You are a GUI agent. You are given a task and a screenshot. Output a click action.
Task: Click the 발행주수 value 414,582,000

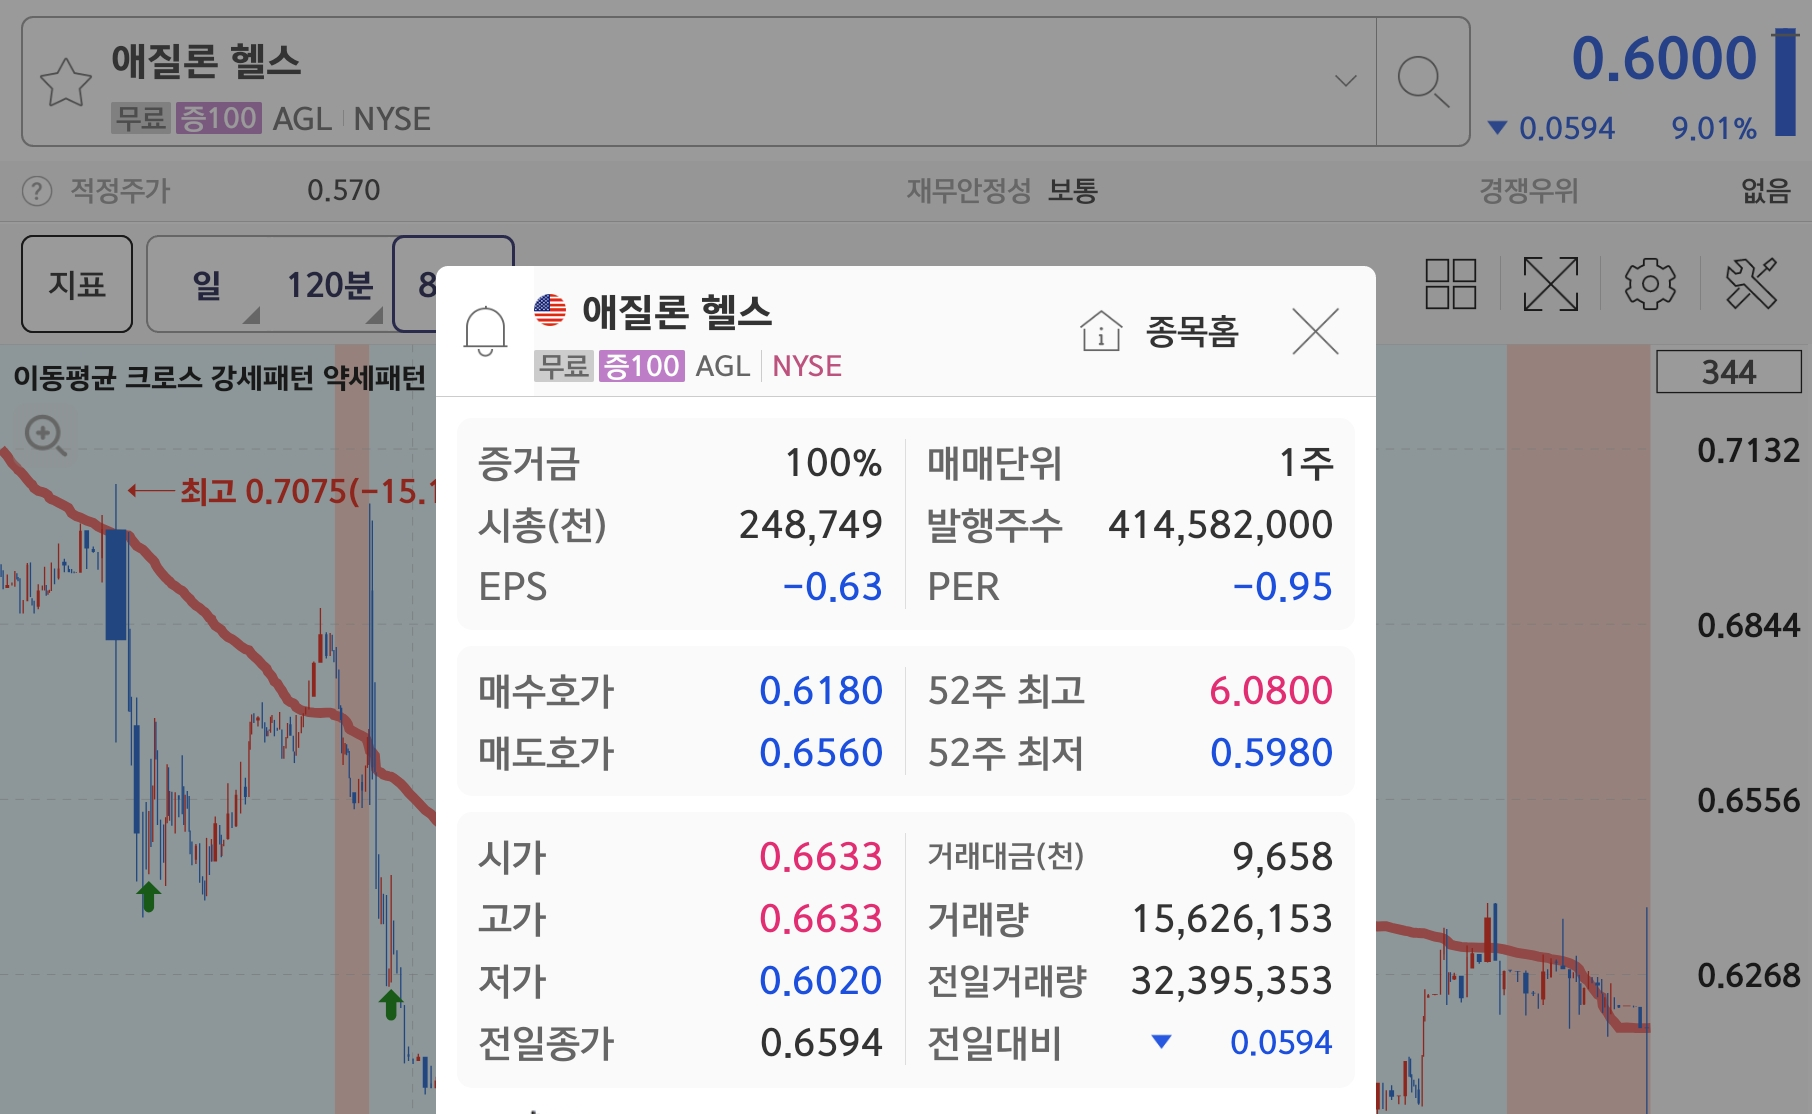(1220, 525)
